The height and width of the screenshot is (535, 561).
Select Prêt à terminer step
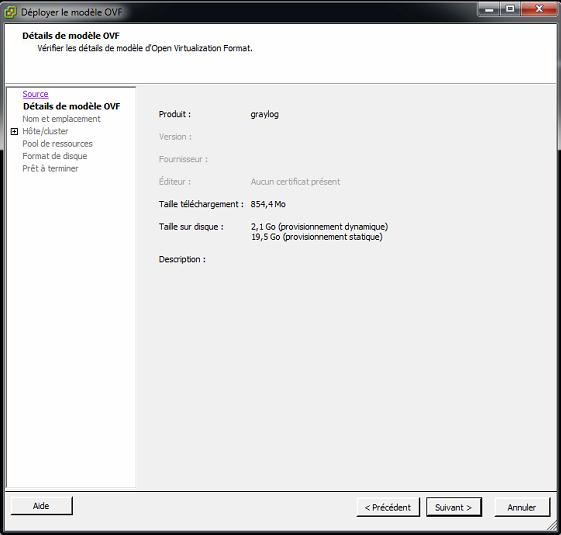(50, 169)
